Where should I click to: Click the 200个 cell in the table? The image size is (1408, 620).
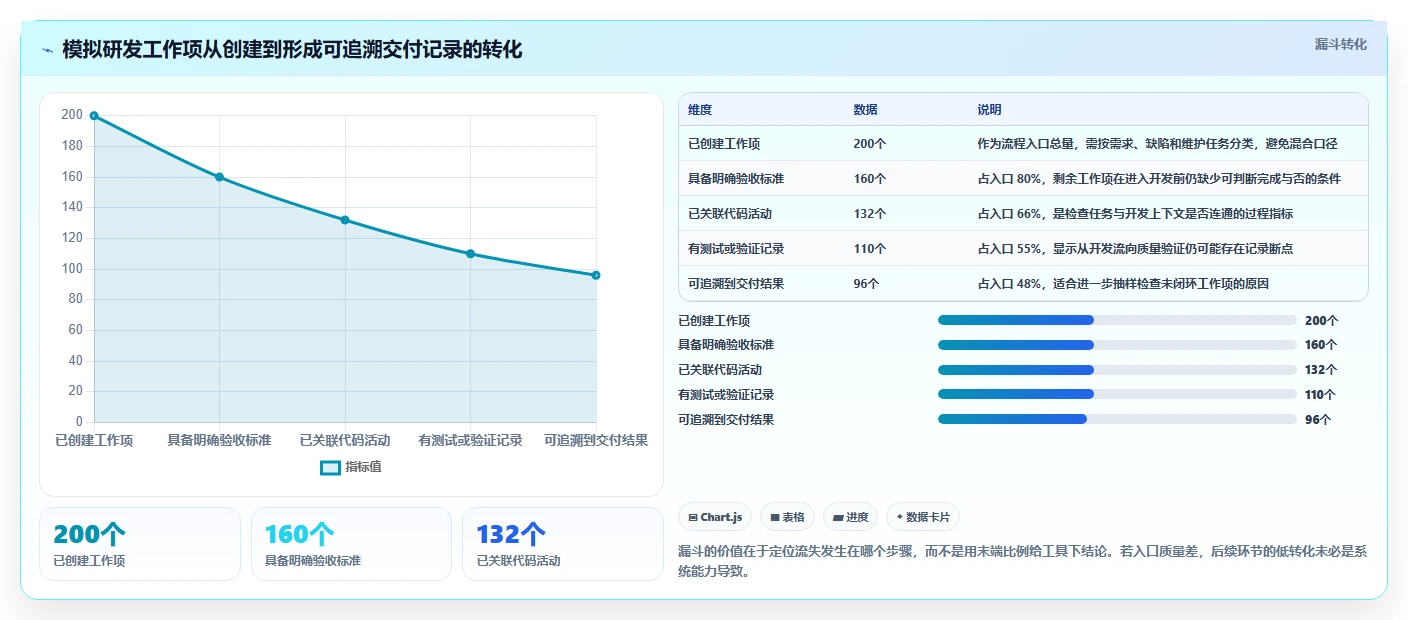click(x=870, y=144)
